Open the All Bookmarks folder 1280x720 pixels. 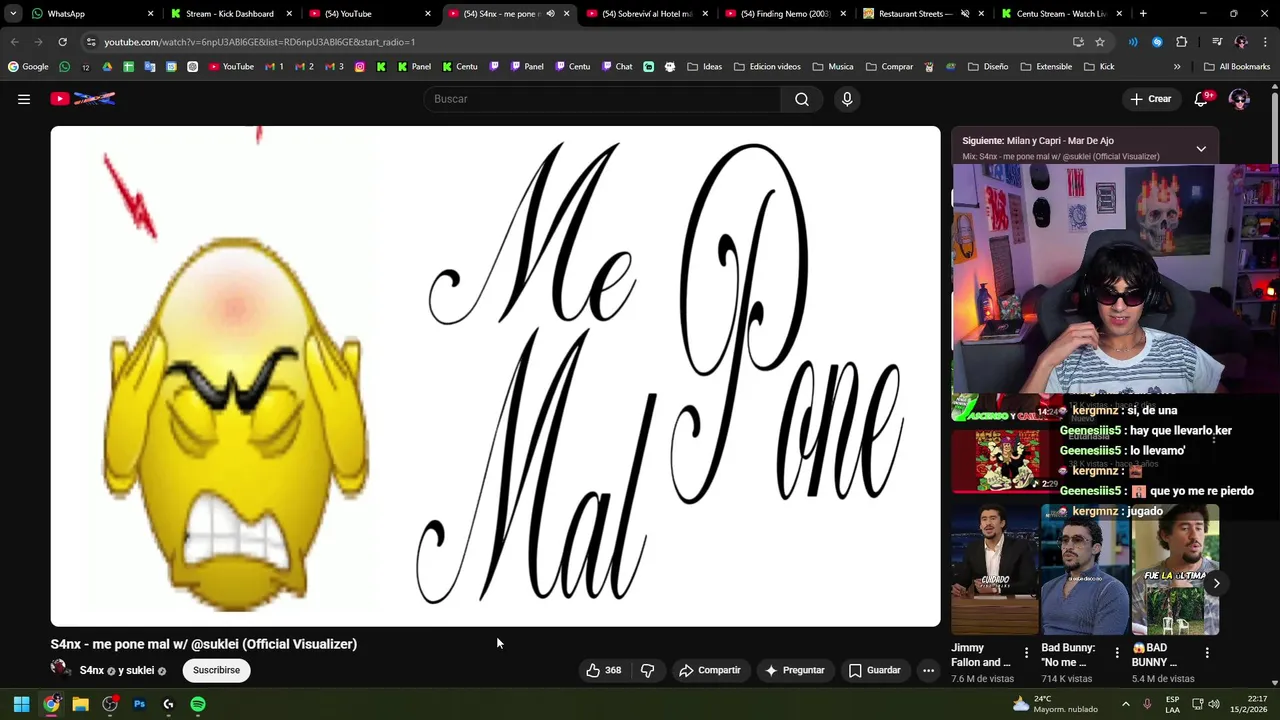1237,67
